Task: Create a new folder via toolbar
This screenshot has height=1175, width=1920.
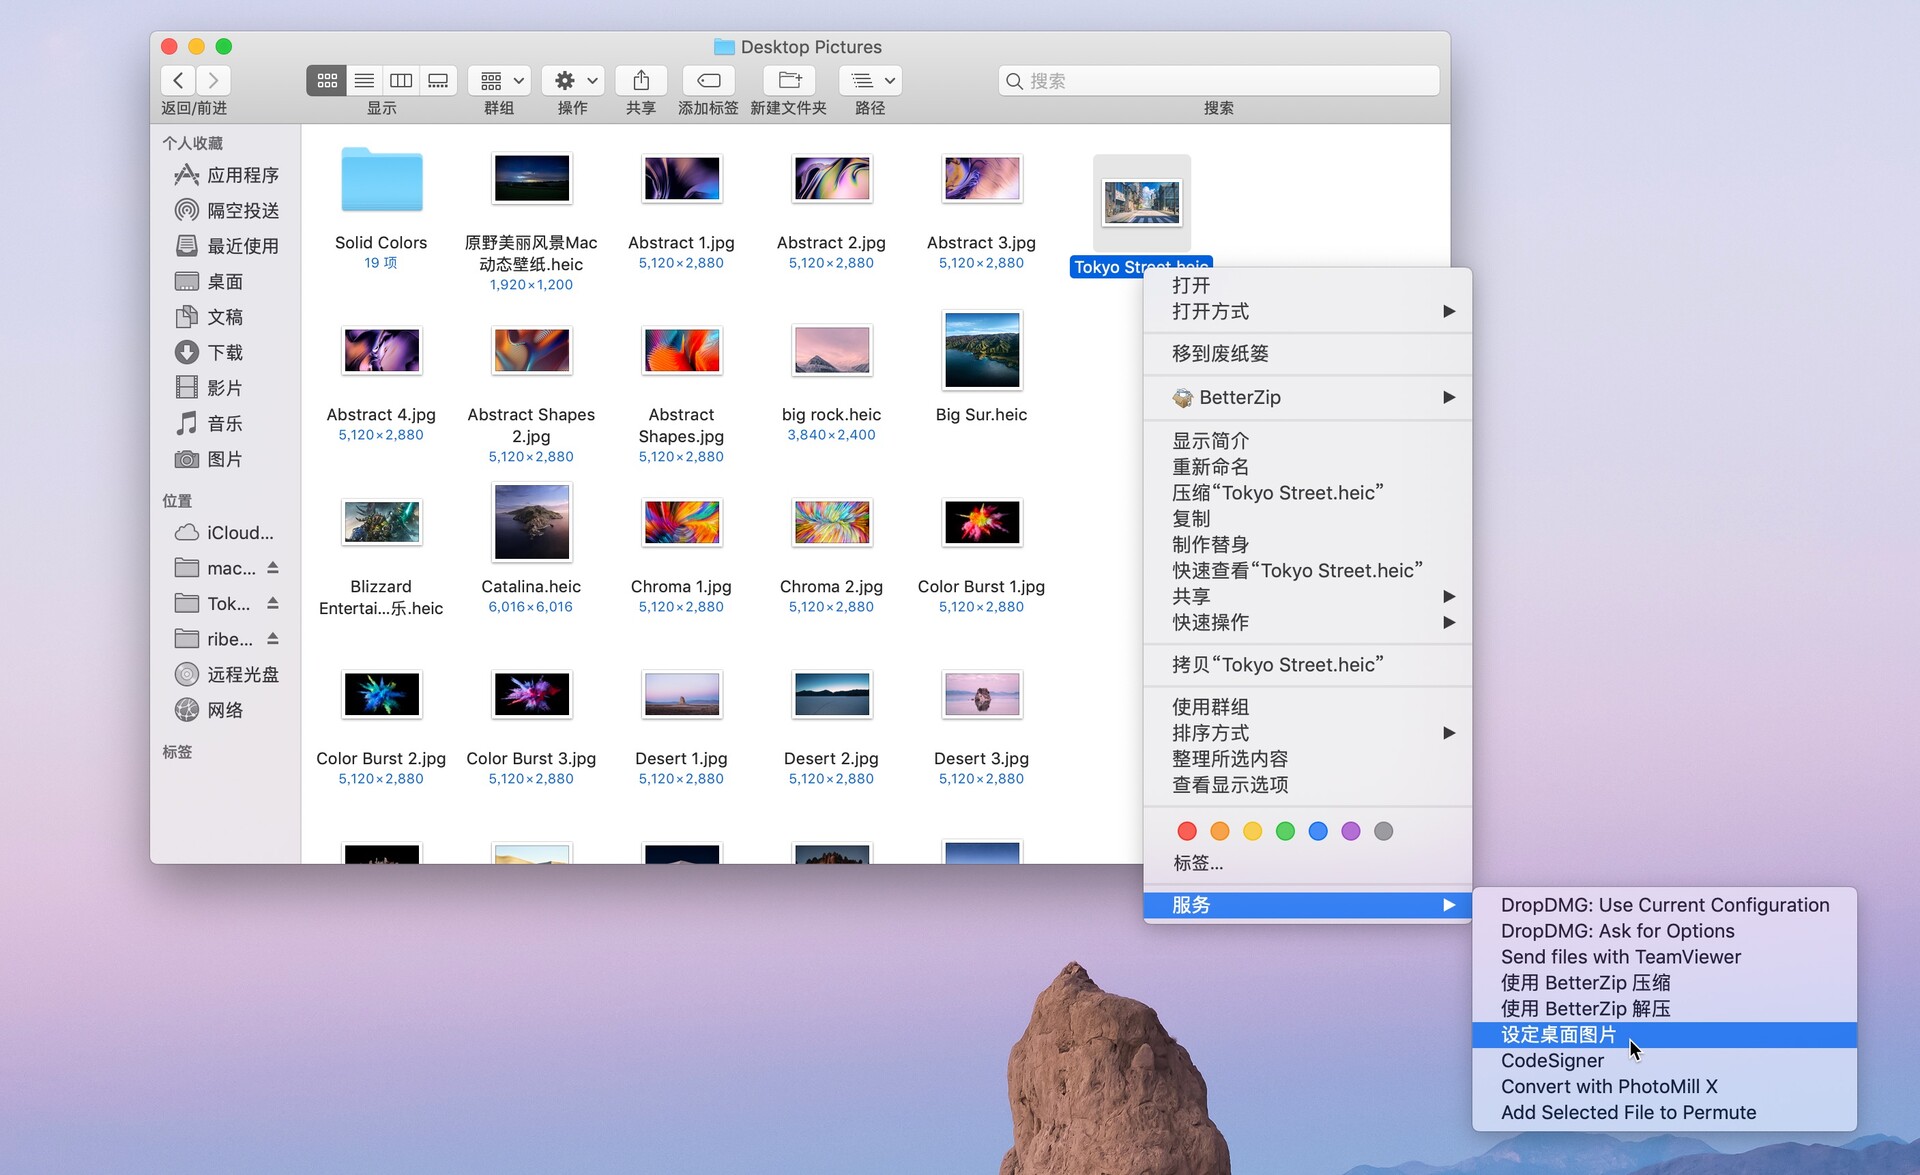Action: 789,81
